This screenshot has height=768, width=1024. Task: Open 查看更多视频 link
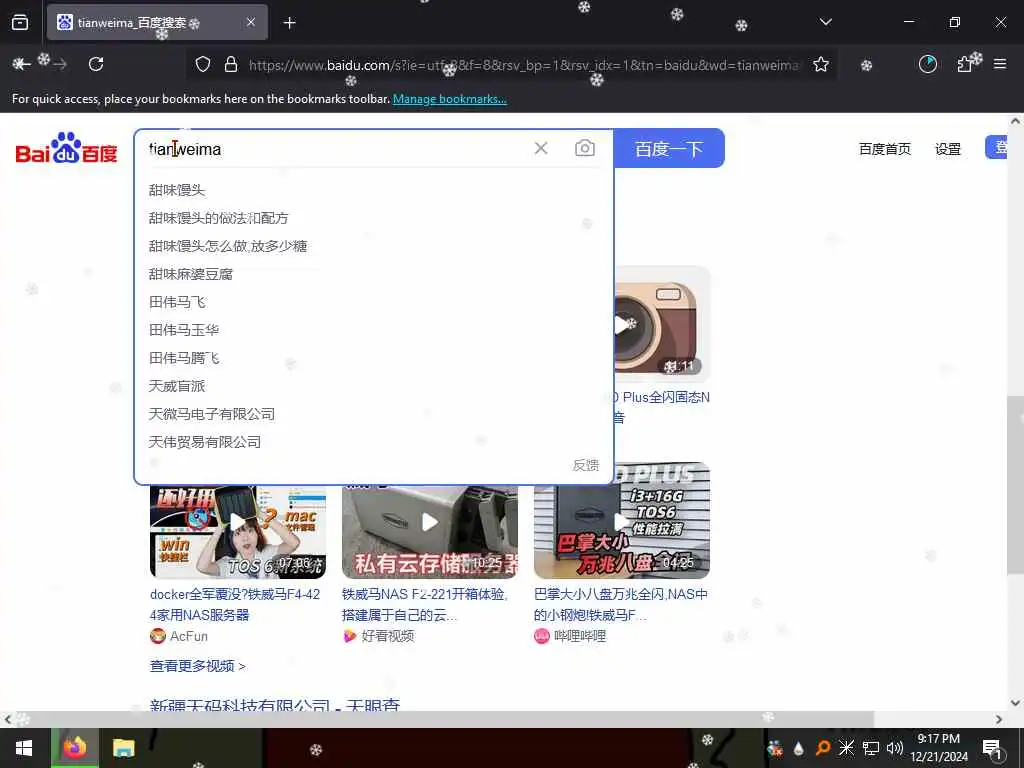(x=198, y=666)
